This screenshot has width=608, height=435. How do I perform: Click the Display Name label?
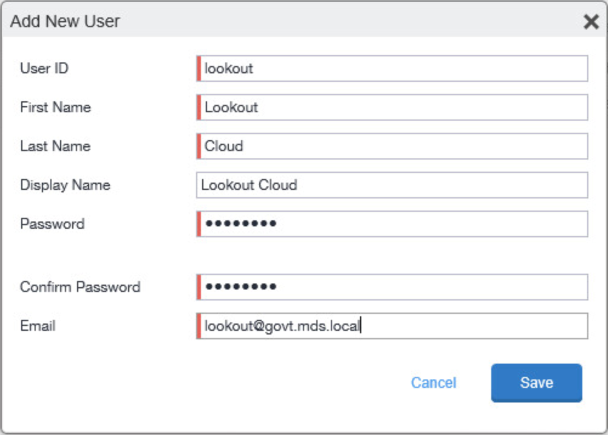(65, 185)
